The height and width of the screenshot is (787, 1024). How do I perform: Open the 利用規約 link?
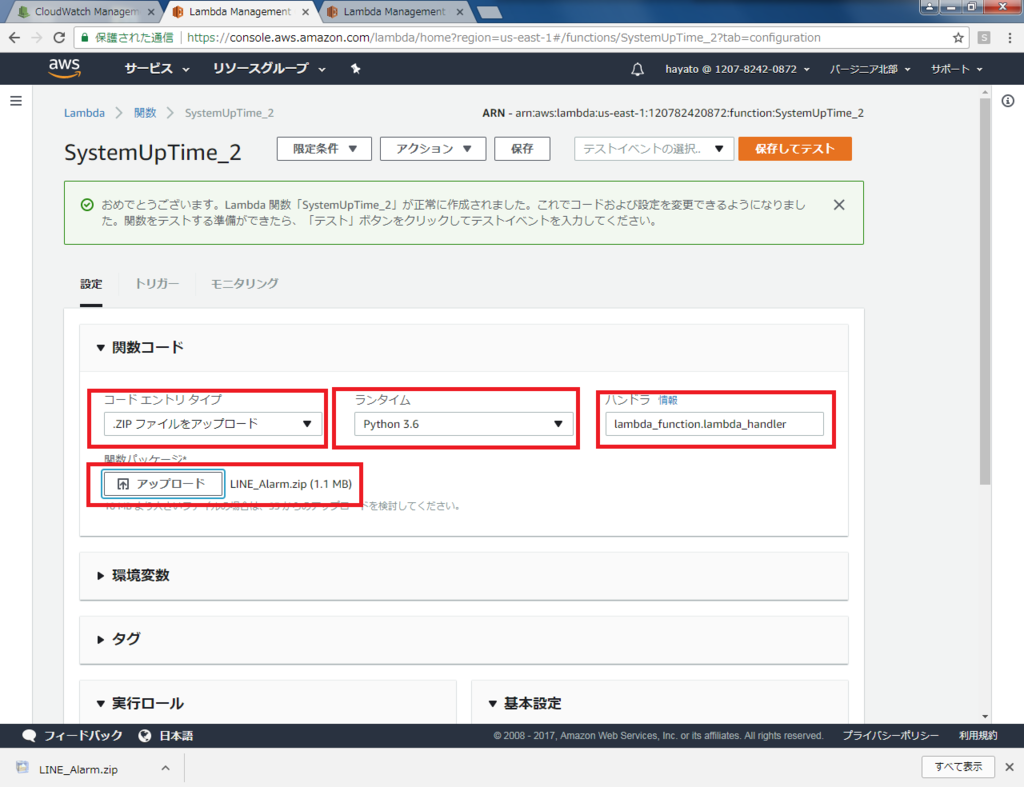[978, 736]
